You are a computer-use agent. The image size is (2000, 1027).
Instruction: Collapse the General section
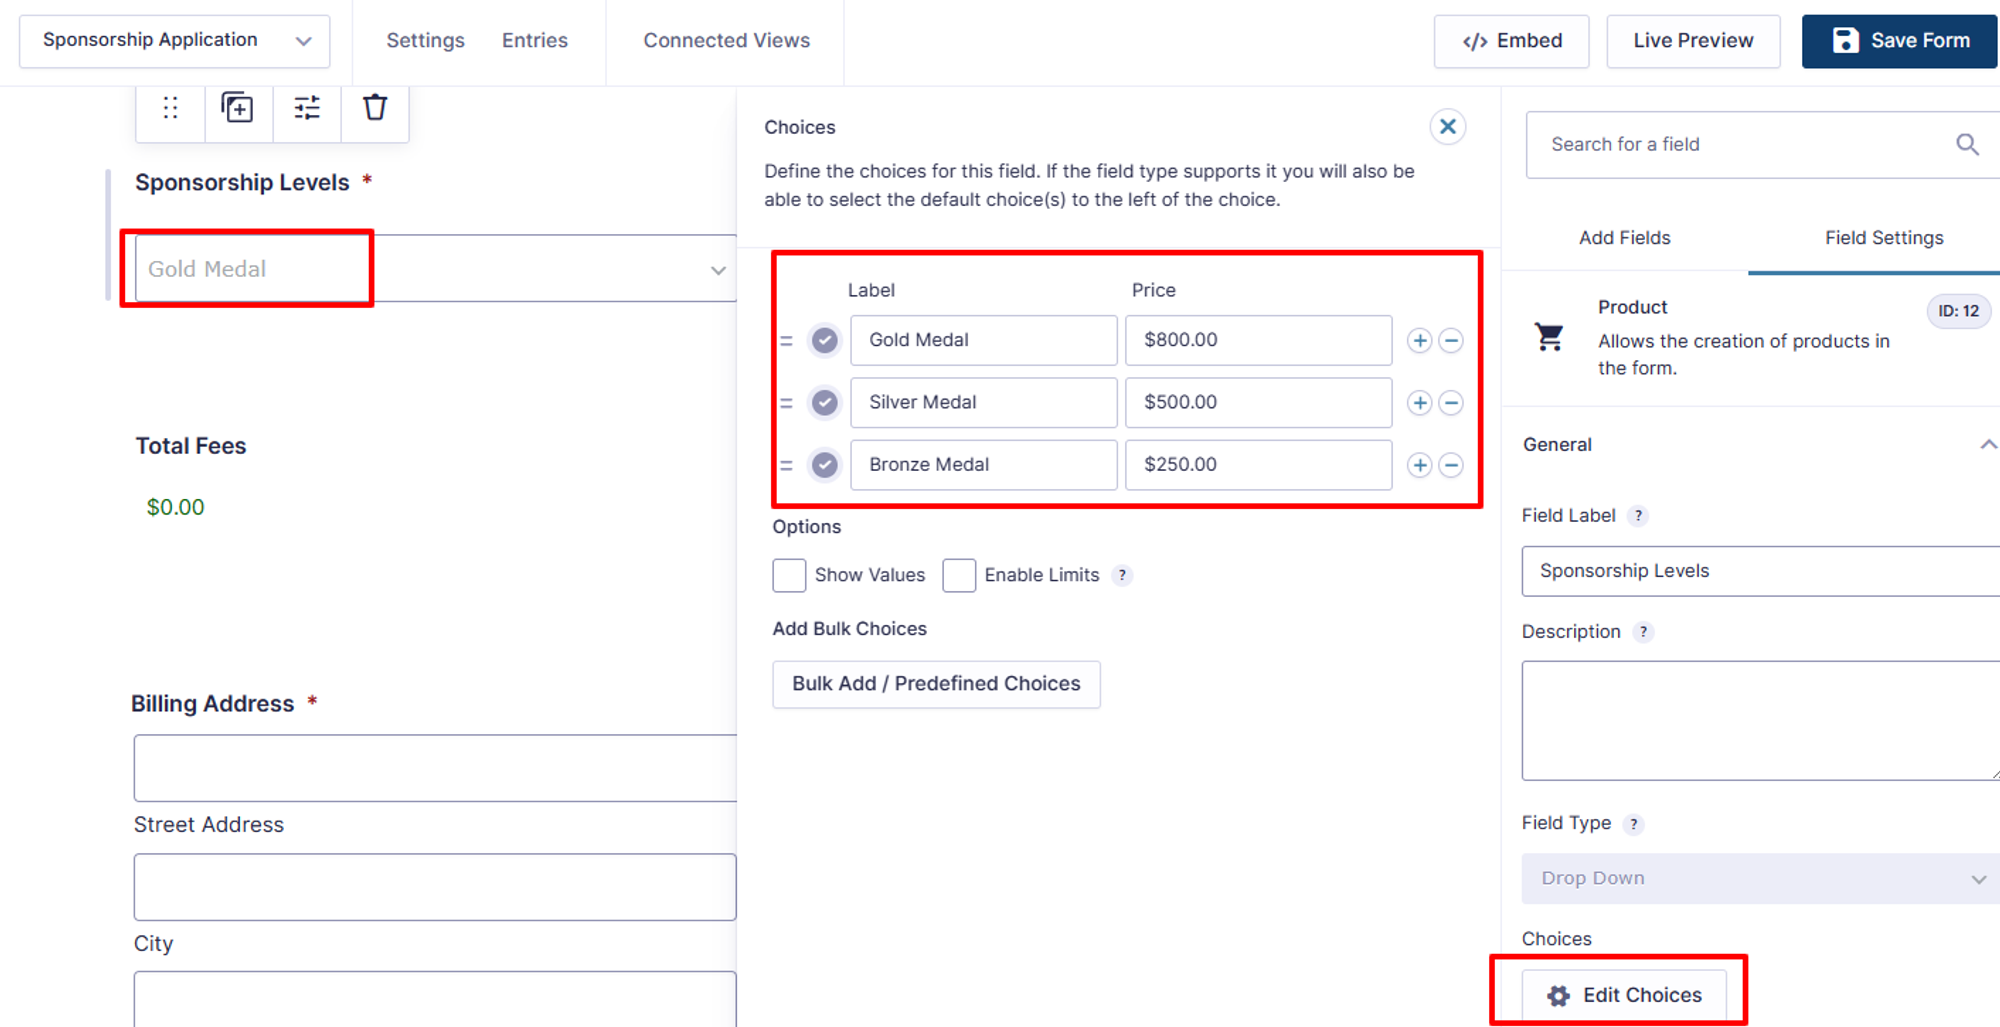coord(1988,445)
